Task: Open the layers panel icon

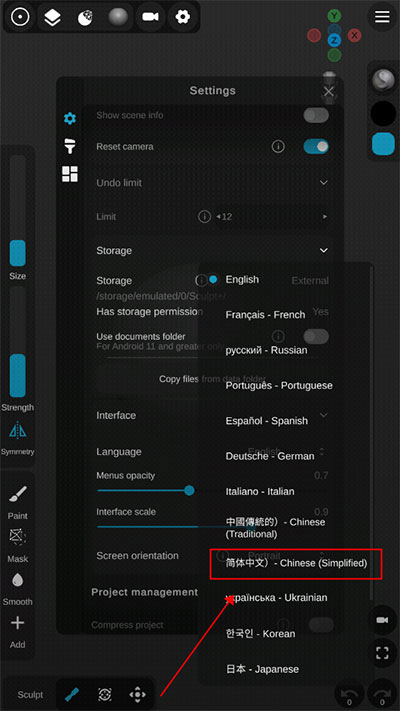Action: pyautogui.click(x=53, y=17)
